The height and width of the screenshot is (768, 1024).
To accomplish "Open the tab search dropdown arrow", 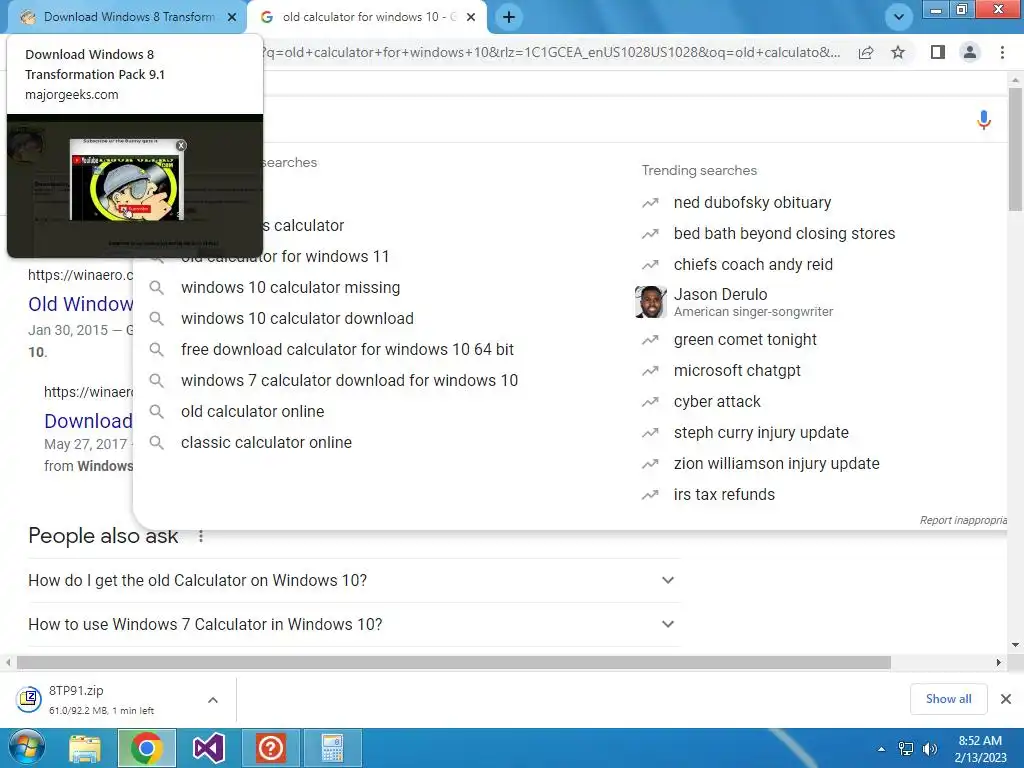I will 899,17.
